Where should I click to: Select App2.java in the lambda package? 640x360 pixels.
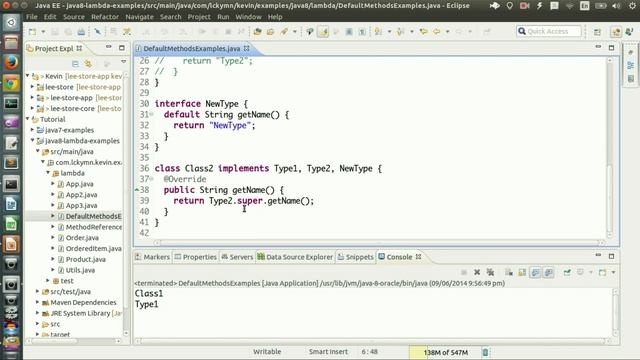[82, 195]
